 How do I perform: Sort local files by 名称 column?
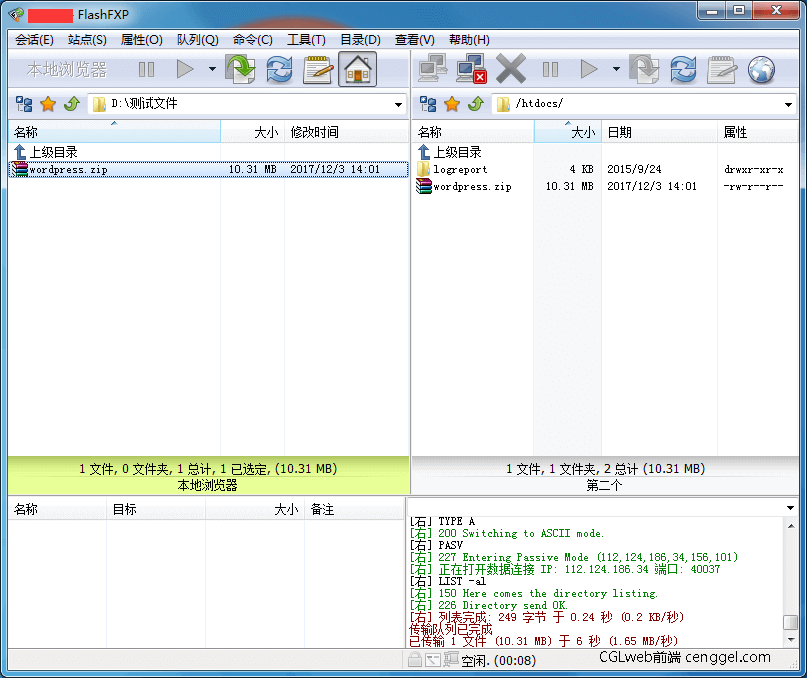pyautogui.click(x=114, y=132)
